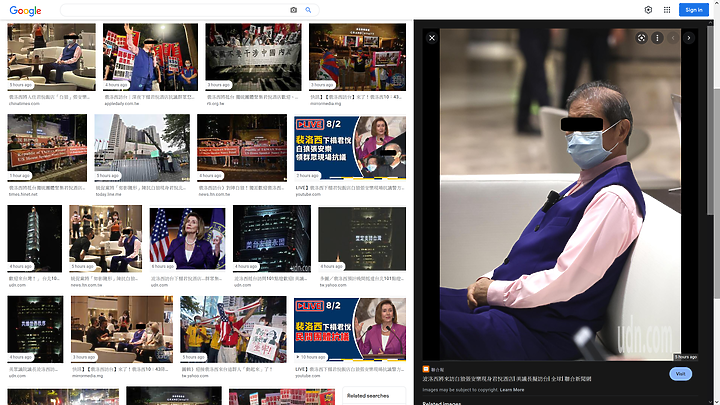Open the three-dot more options menu in preview
Screen dimensions: 720x405
point(657,38)
